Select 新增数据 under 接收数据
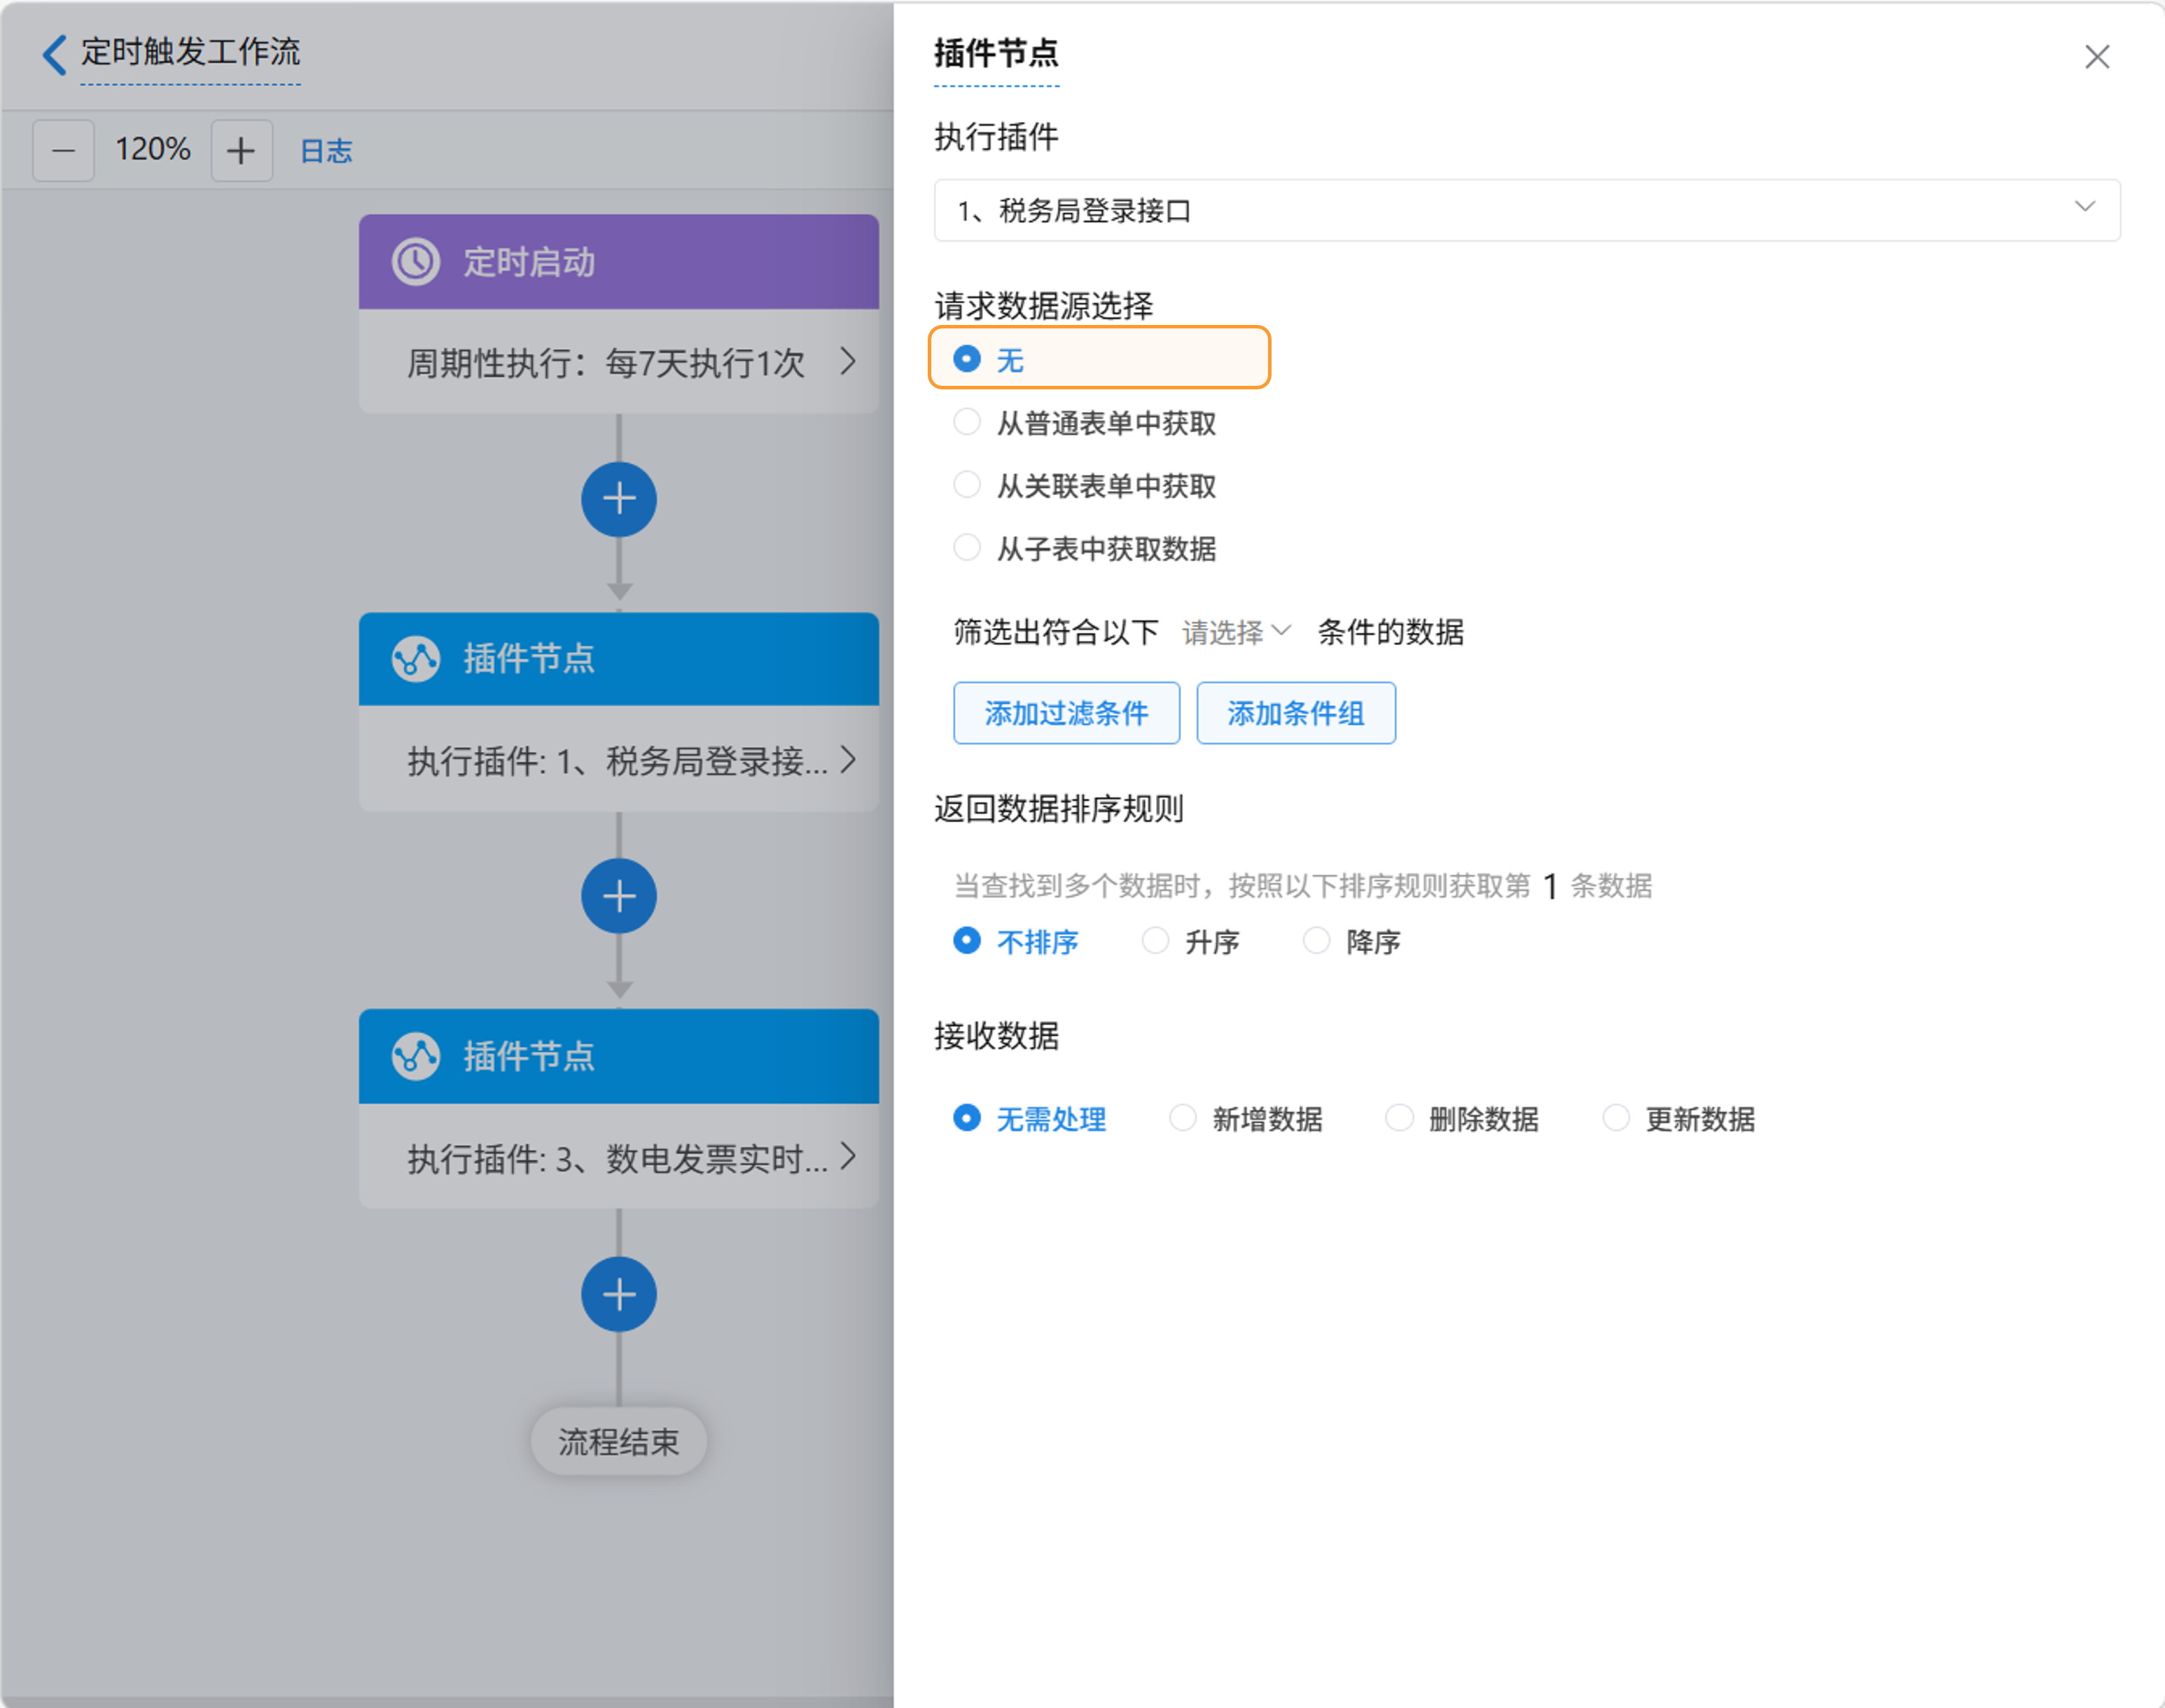This screenshot has height=1708, width=2165. point(1182,1118)
